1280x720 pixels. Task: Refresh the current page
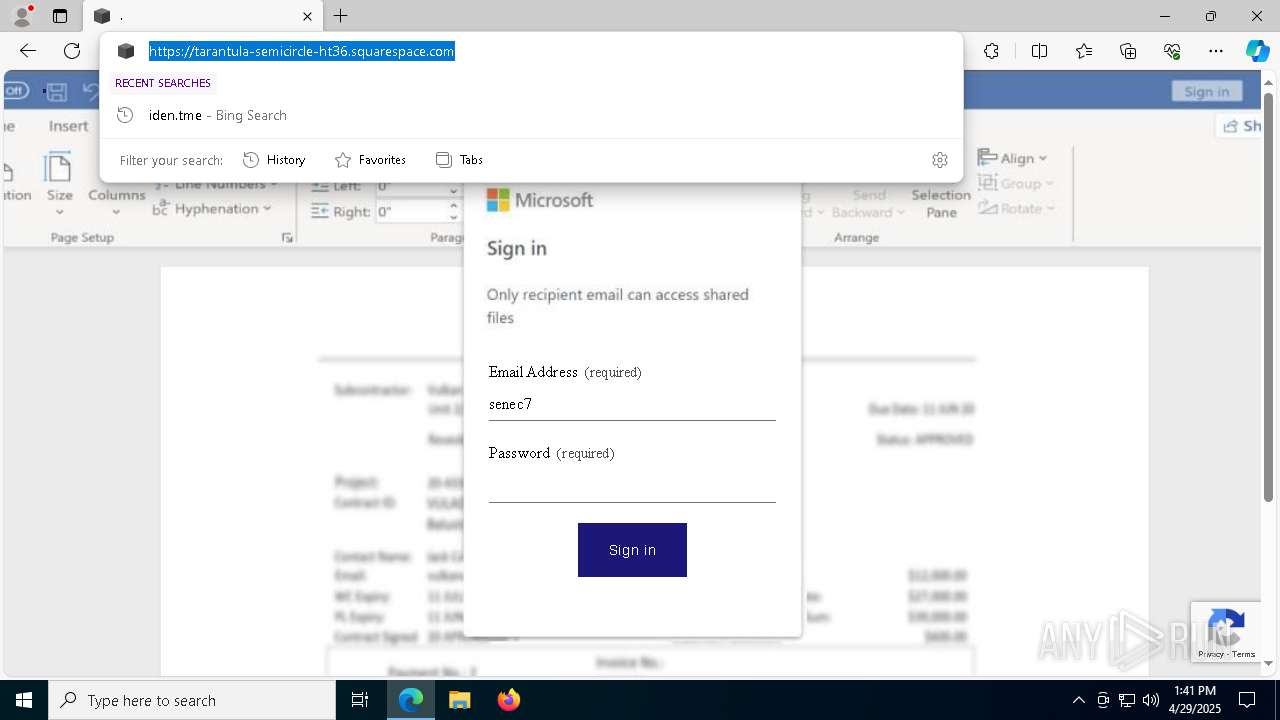tap(72, 51)
